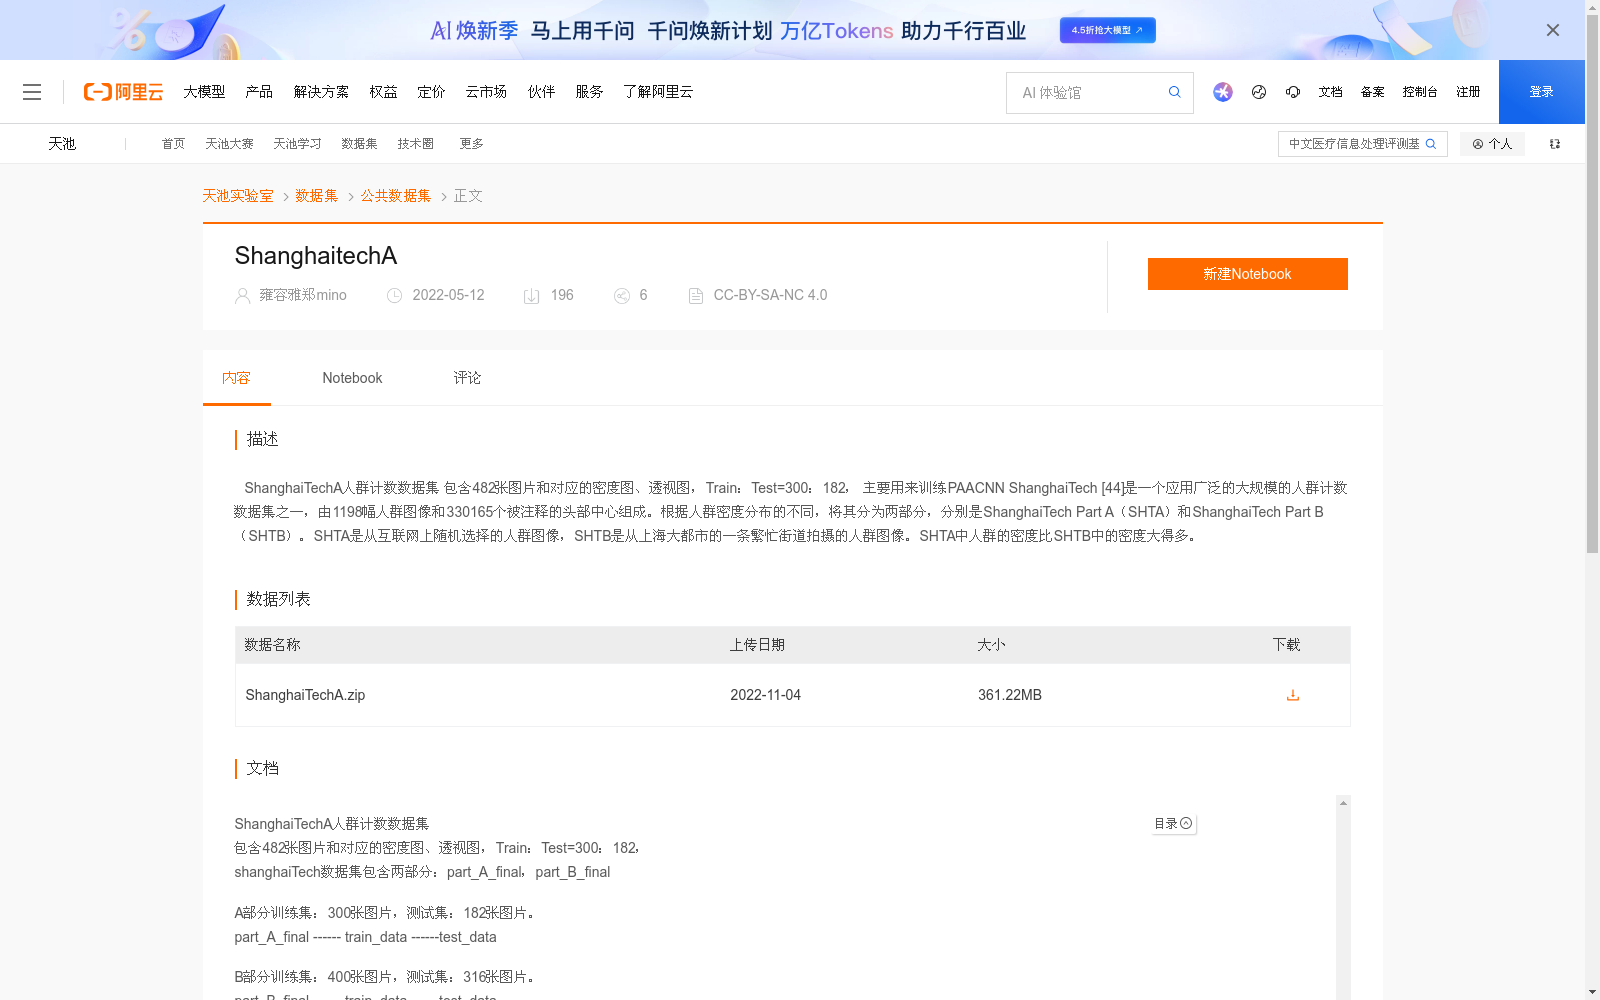Click the 天池 title link
Image resolution: width=1600 pixels, height=1000 pixels.
click(62, 144)
